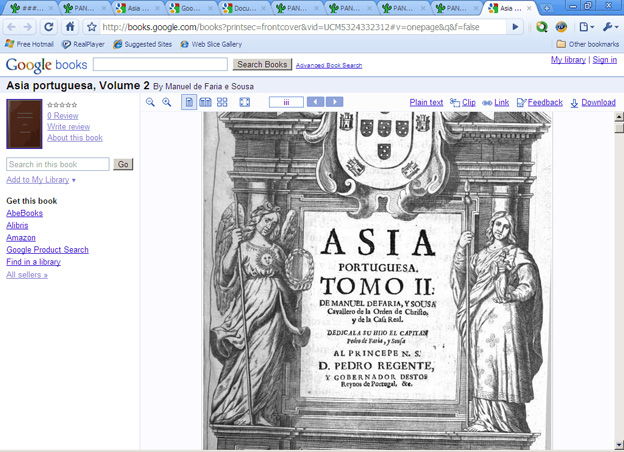Image resolution: width=624 pixels, height=452 pixels.
Task: Click Find in a library
Action: pos(33,262)
